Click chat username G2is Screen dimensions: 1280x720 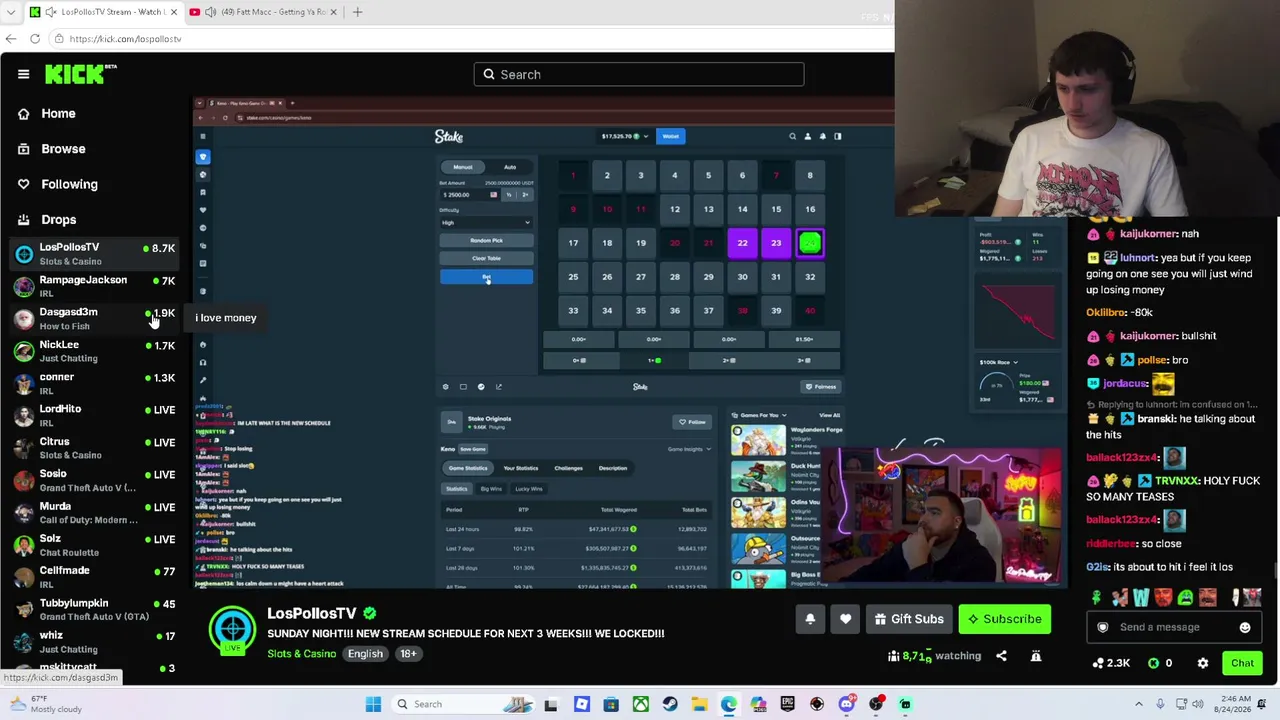[1097, 567]
